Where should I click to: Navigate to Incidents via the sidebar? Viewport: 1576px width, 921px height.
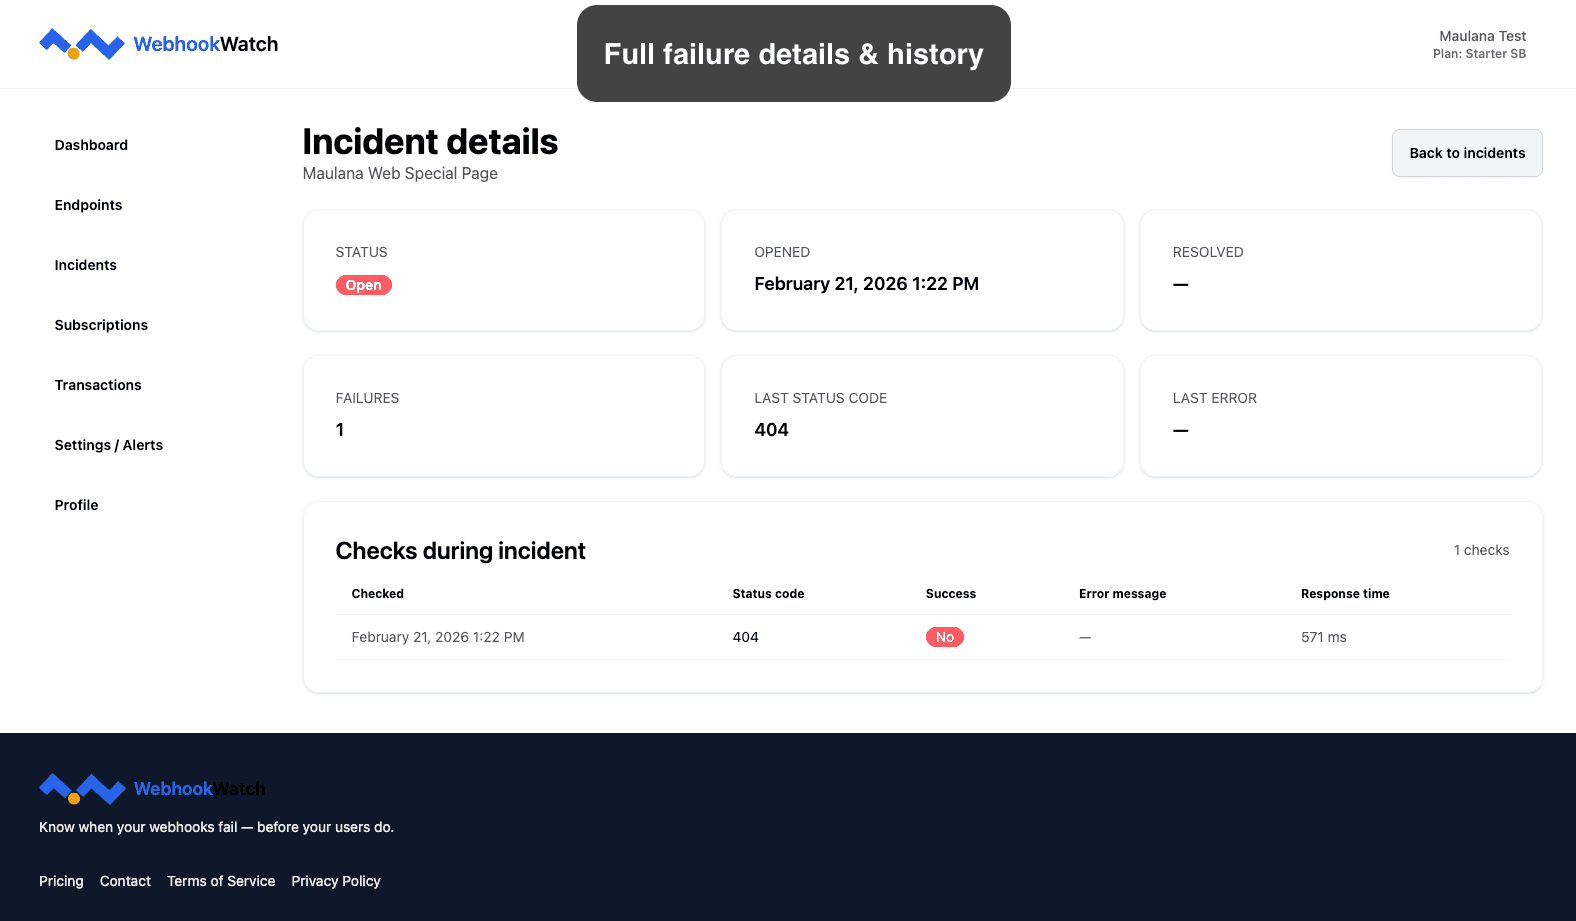(x=85, y=265)
